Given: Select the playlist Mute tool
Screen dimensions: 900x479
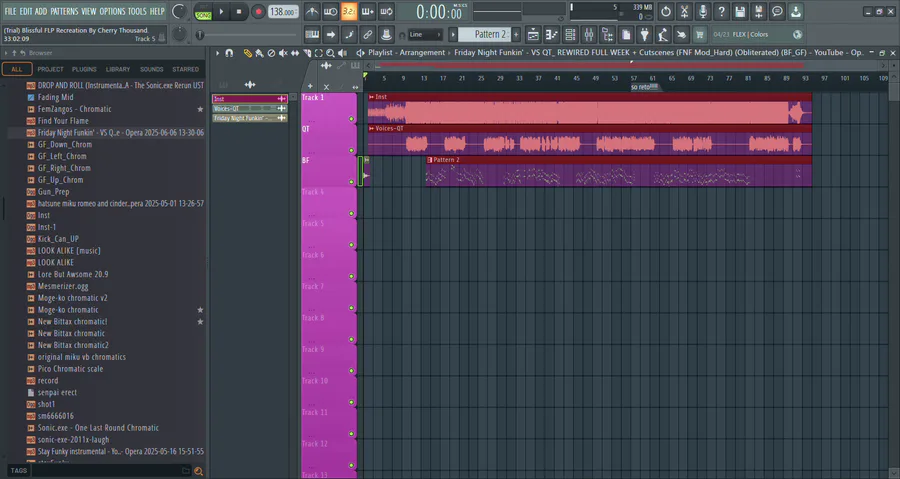Looking at the screenshot, I should (x=283, y=53).
